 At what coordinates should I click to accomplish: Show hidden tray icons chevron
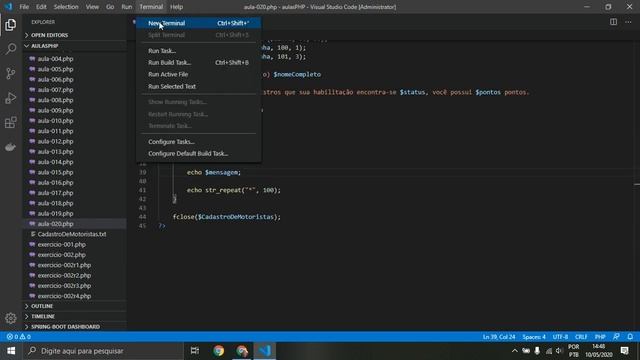pos(515,351)
